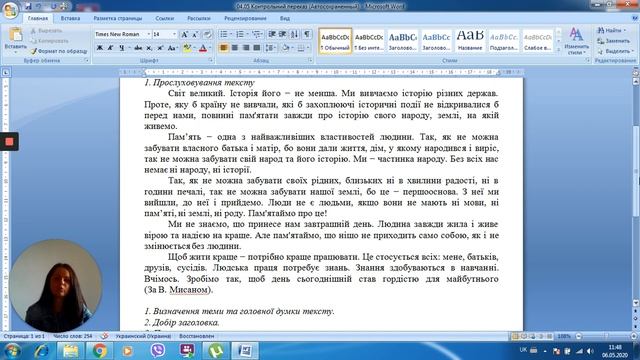This screenshot has height=360, width=640.
Task: Shrink font size with the smaller A icon
Action: (195, 34)
